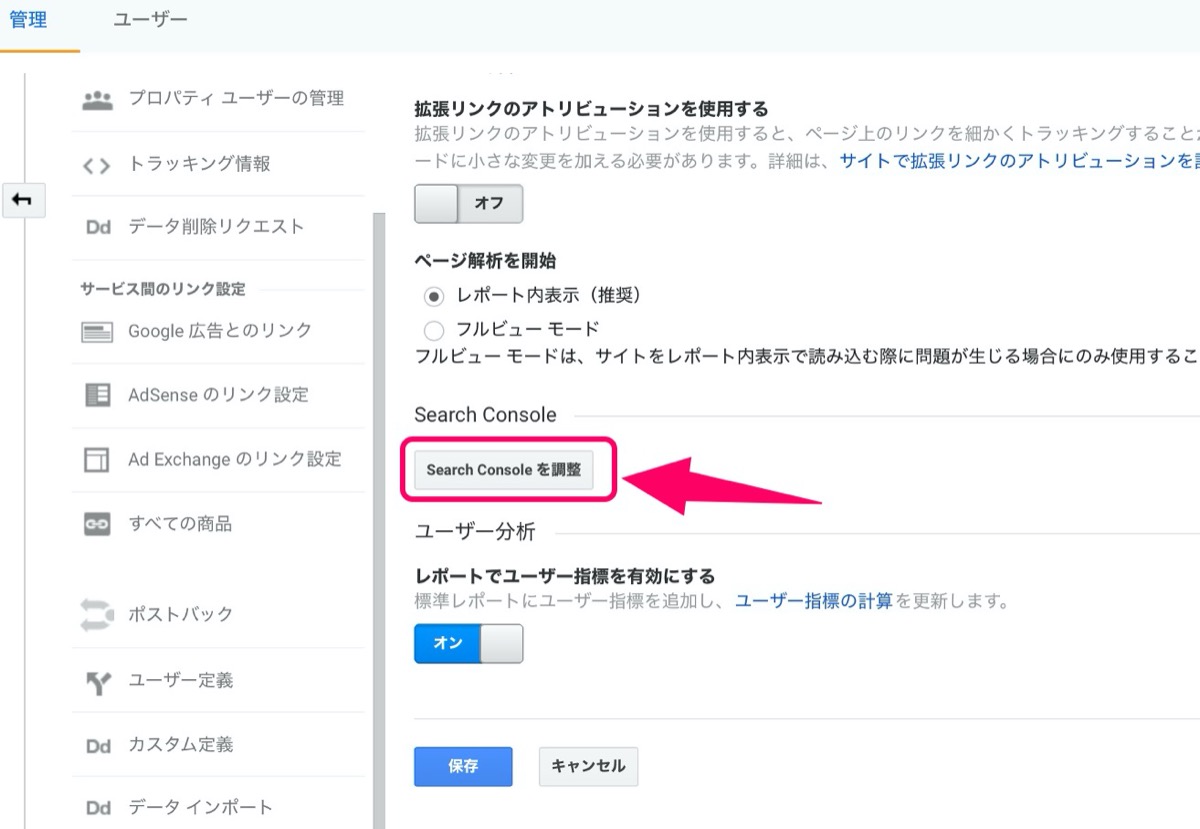Viewport: 1200px width, 829px height.
Task: Click the Dd icon beside カスタム定義
Action: click(x=98, y=746)
